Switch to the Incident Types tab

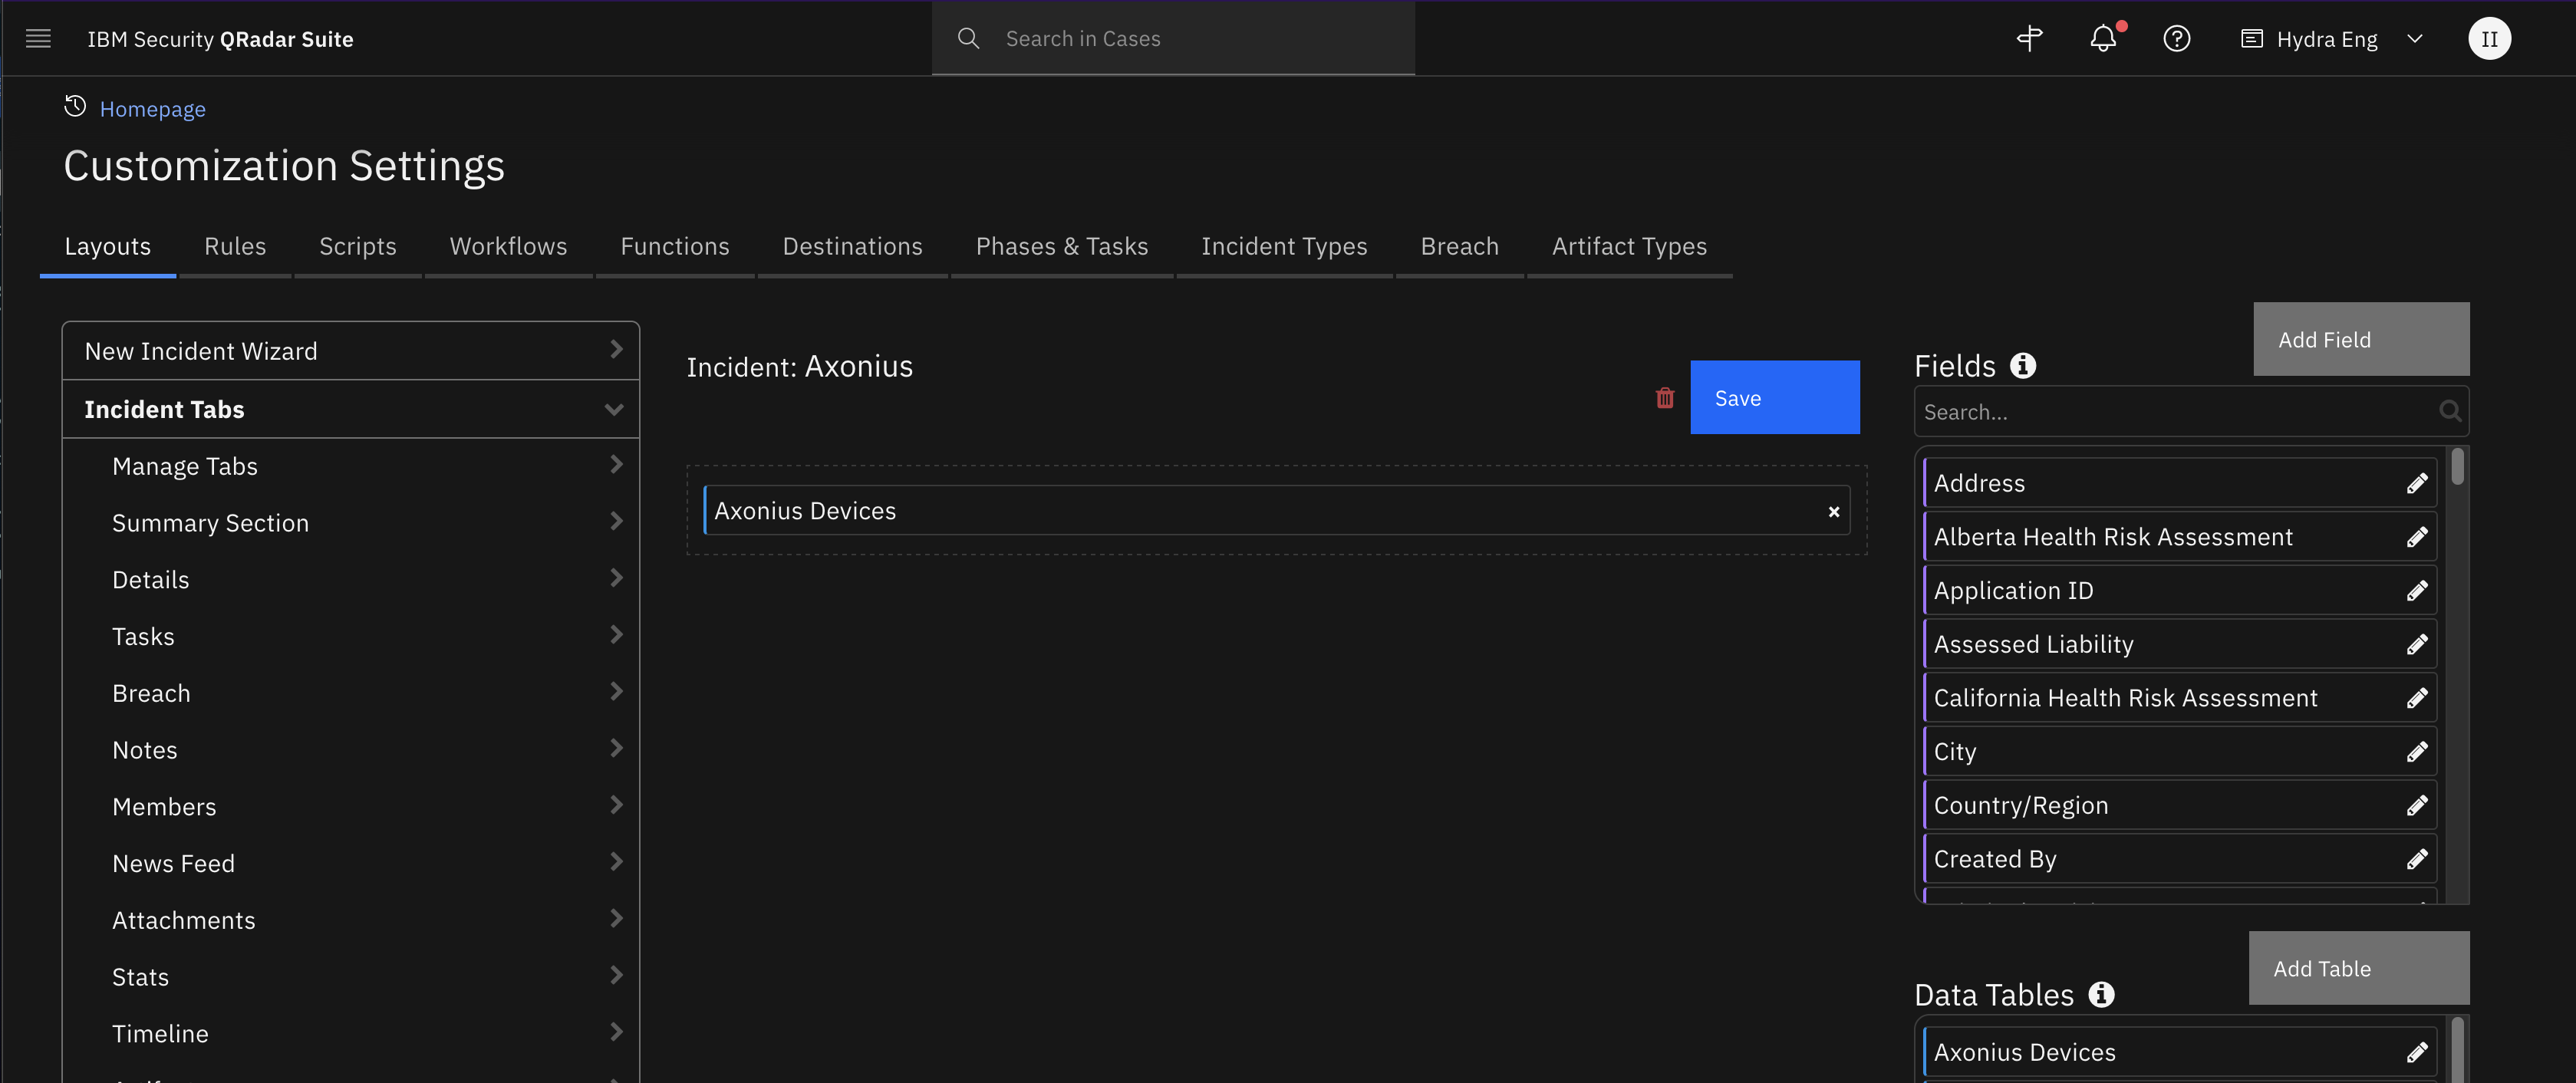point(1284,247)
